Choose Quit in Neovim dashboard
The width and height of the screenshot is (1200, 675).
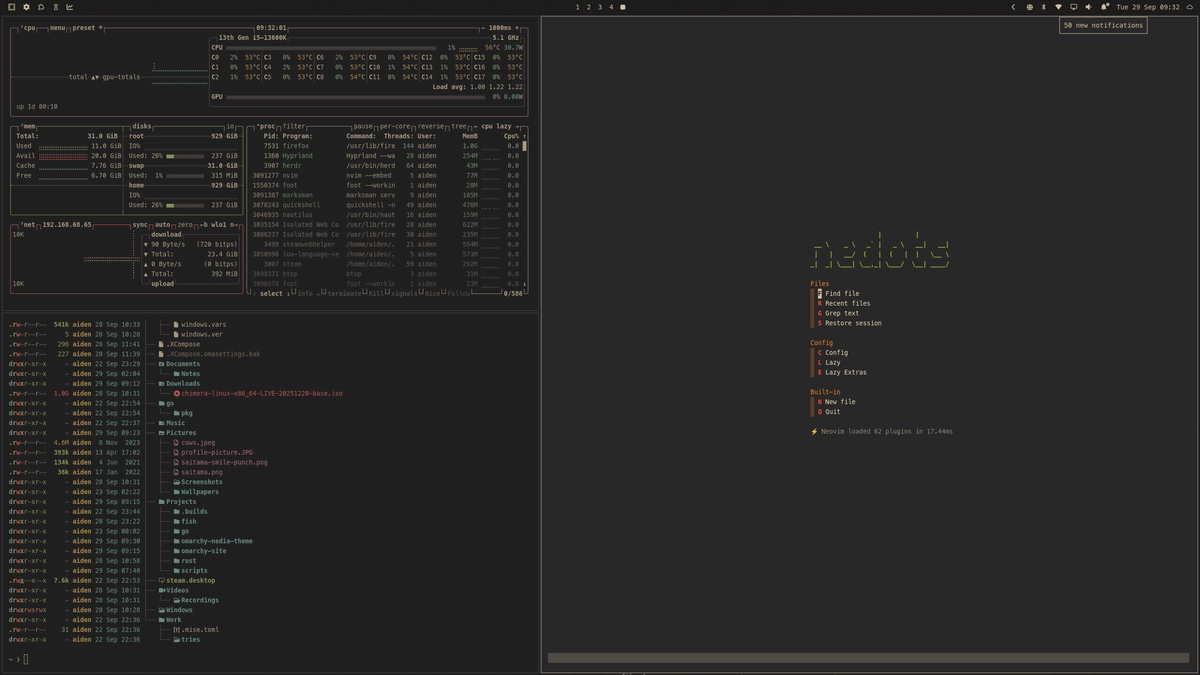click(x=829, y=412)
